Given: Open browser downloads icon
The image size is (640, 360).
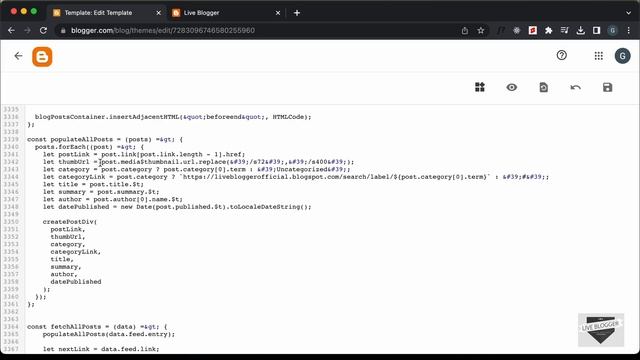Looking at the screenshot, I should coord(580,30).
